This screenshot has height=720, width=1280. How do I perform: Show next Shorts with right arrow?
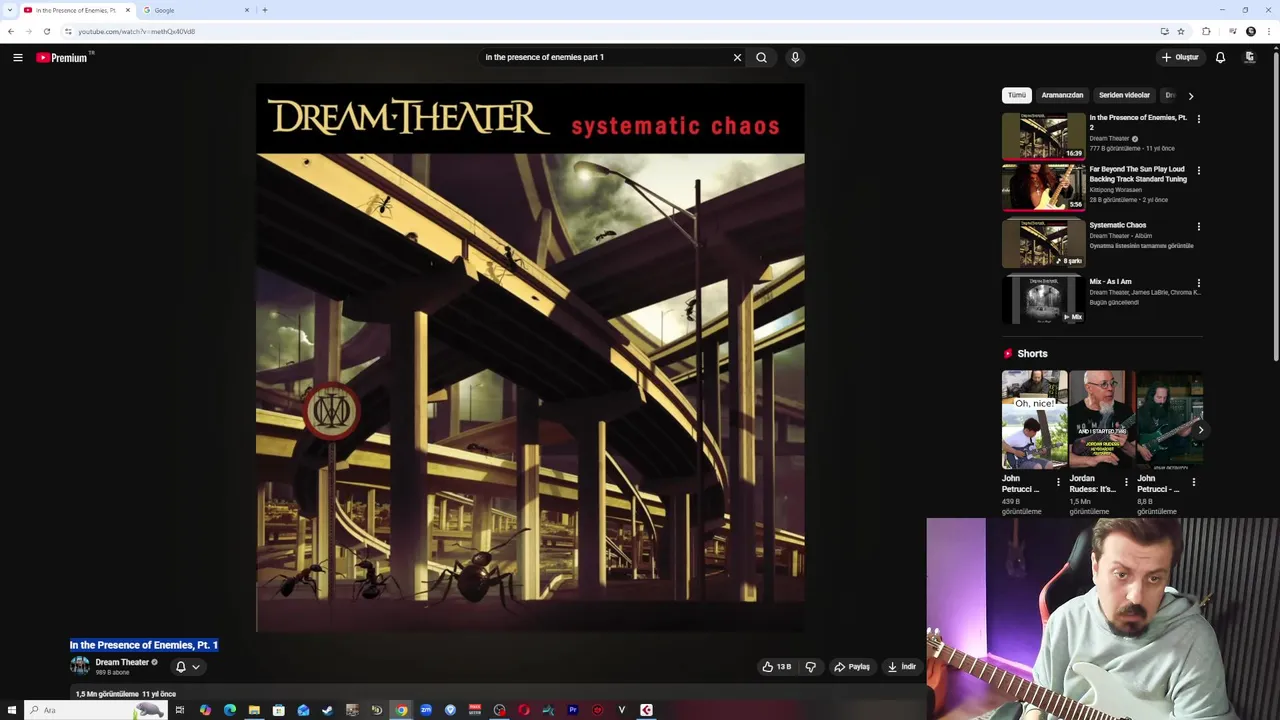pos(1200,430)
